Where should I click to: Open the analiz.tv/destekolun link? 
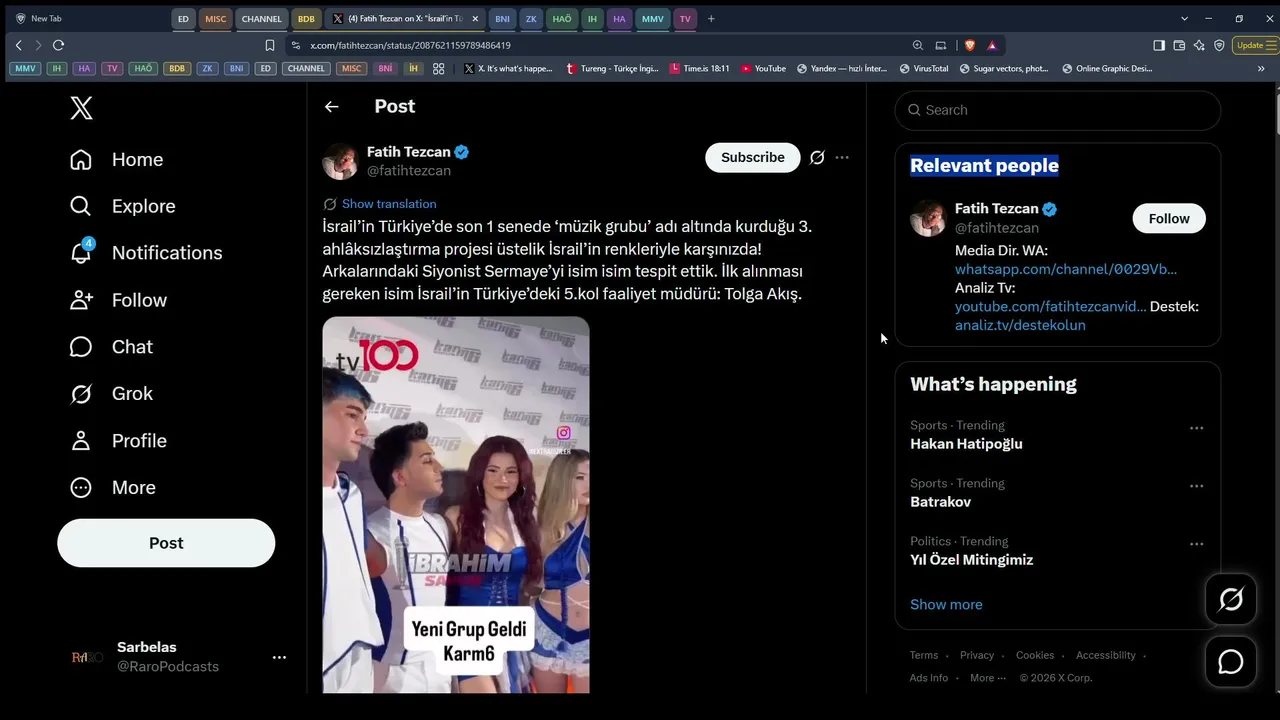(1020, 325)
